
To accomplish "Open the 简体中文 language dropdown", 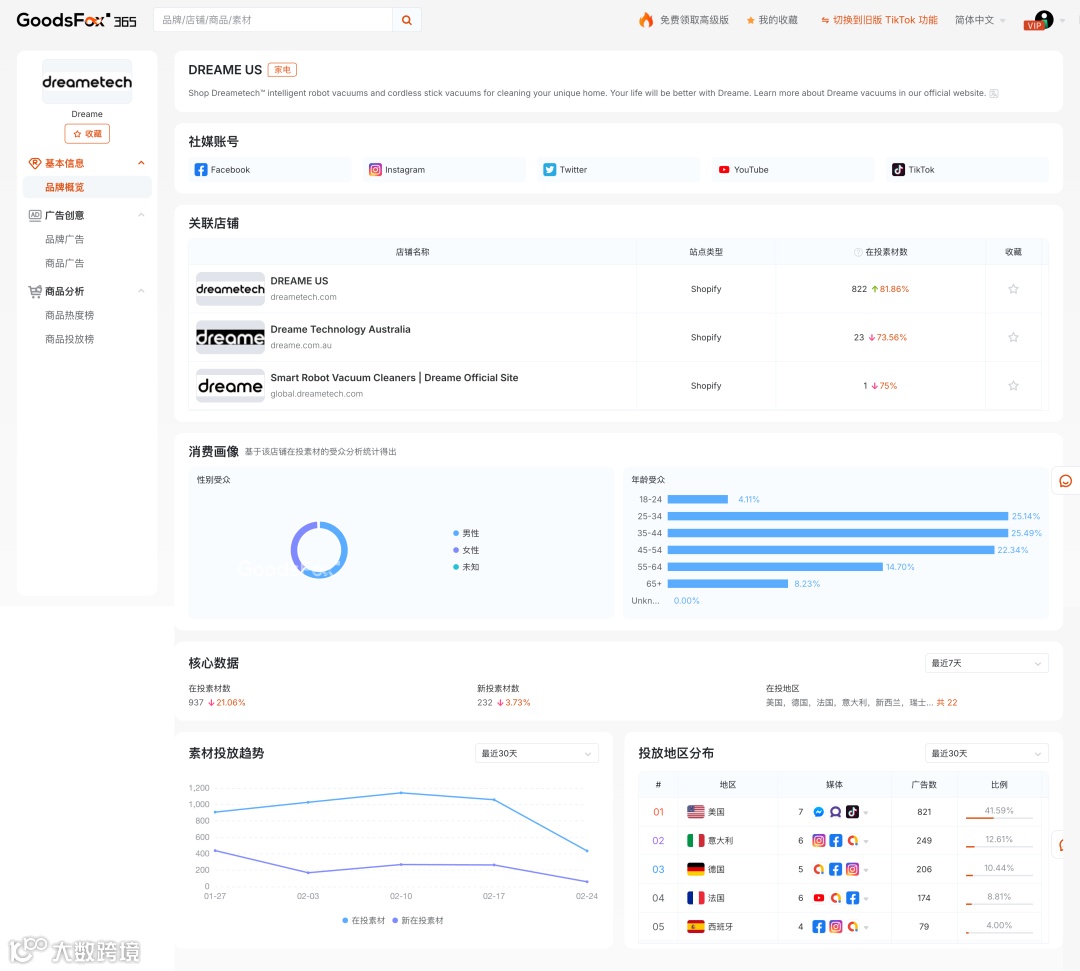I will 980,20.
